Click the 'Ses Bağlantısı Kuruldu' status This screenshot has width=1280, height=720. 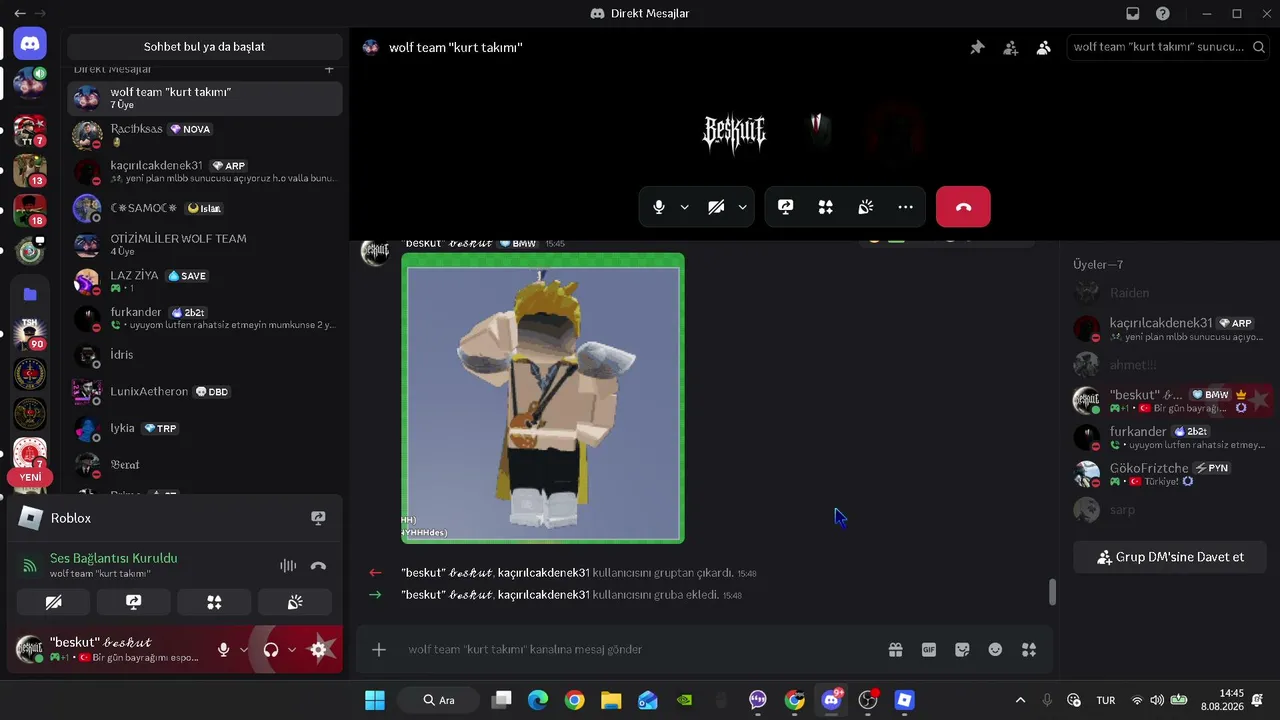tap(114, 558)
